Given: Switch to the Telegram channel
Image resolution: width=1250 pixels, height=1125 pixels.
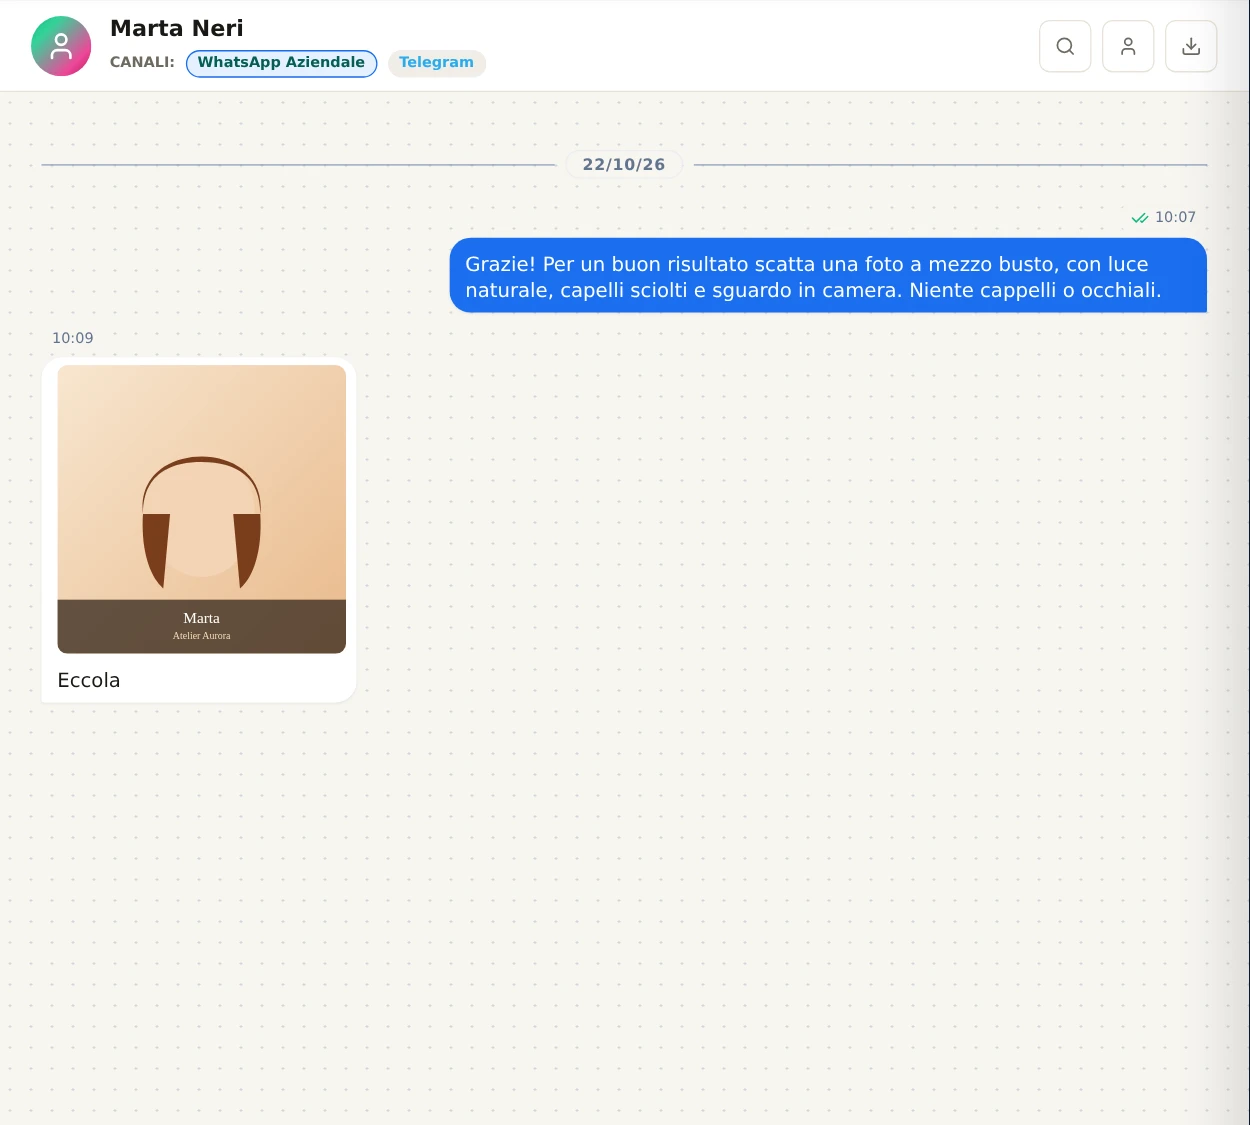Looking at the screenshot, I should 436,63.
